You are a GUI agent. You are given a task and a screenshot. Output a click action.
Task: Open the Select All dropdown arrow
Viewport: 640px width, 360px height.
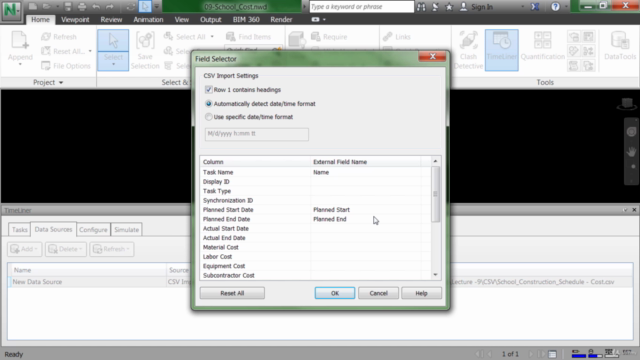tap(212, 37)
